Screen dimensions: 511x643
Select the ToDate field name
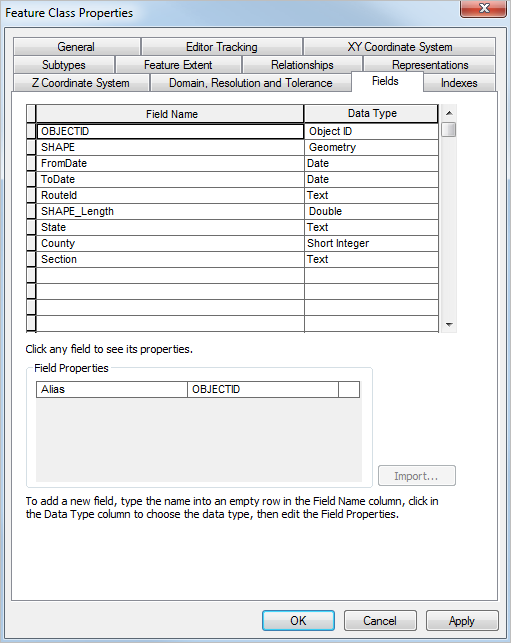click(x=170, y=179)
